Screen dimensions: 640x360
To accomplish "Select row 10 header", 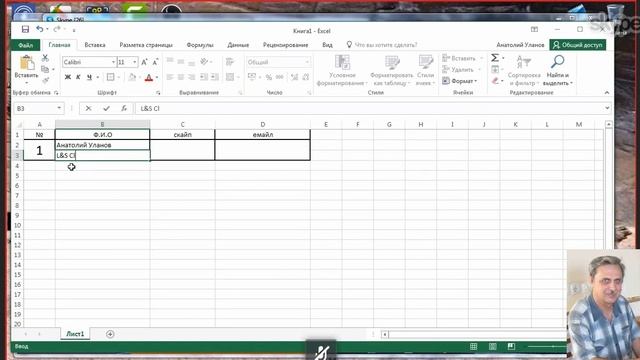I will (17, 225).
